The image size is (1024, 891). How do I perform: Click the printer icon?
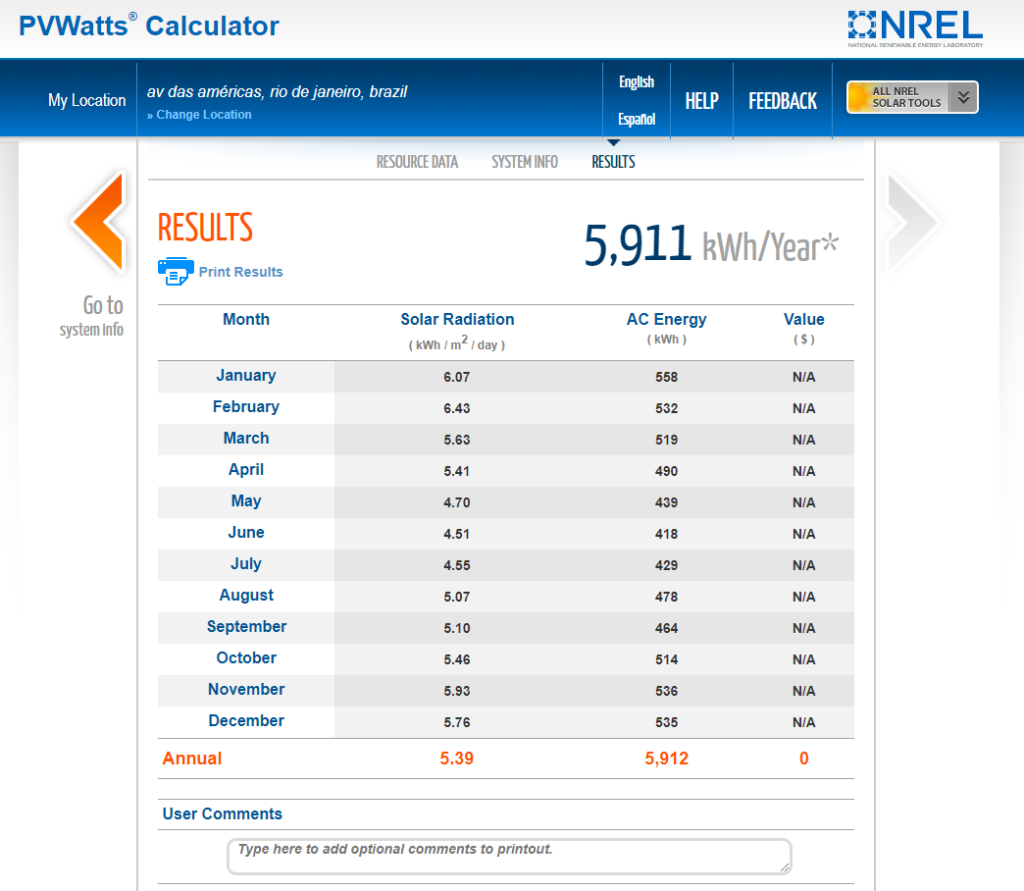point(176,271)
